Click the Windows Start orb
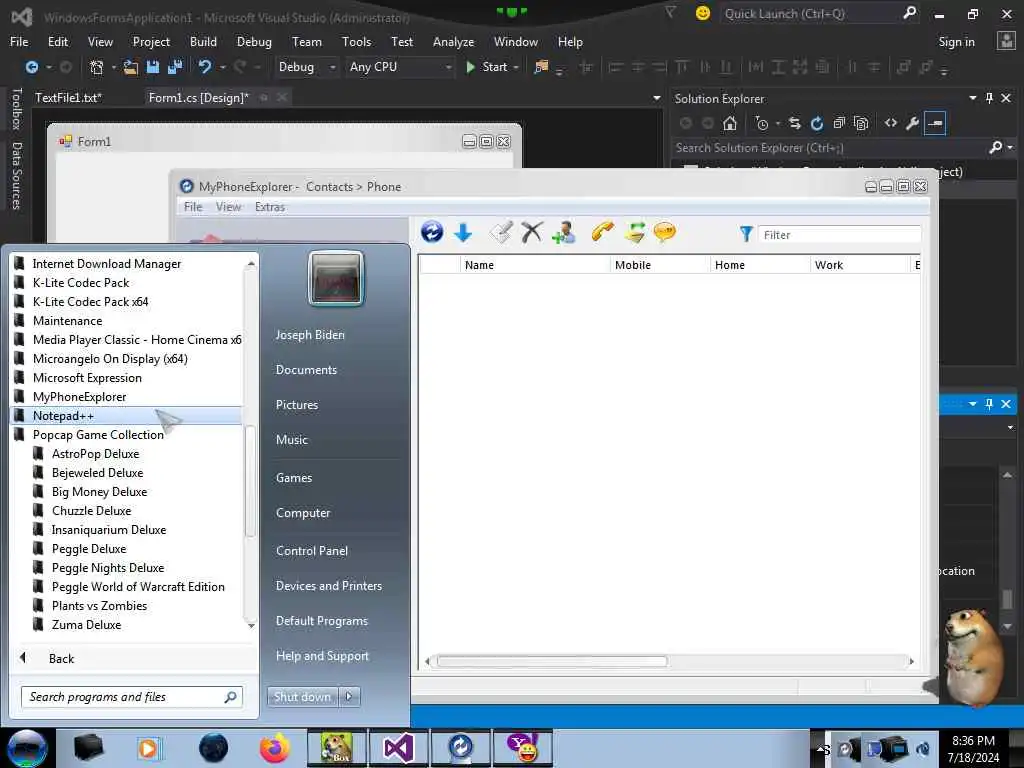 pyautogui.click(x=27, y=748)
